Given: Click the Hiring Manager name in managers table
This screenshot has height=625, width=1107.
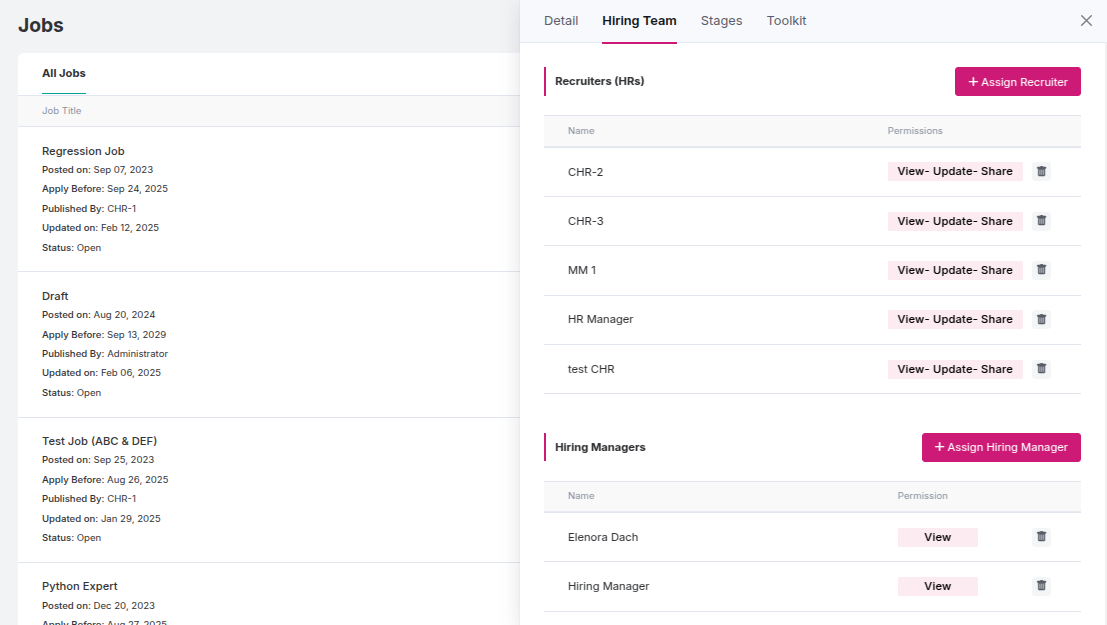Looking at the screenshot, I should (609, 586).
